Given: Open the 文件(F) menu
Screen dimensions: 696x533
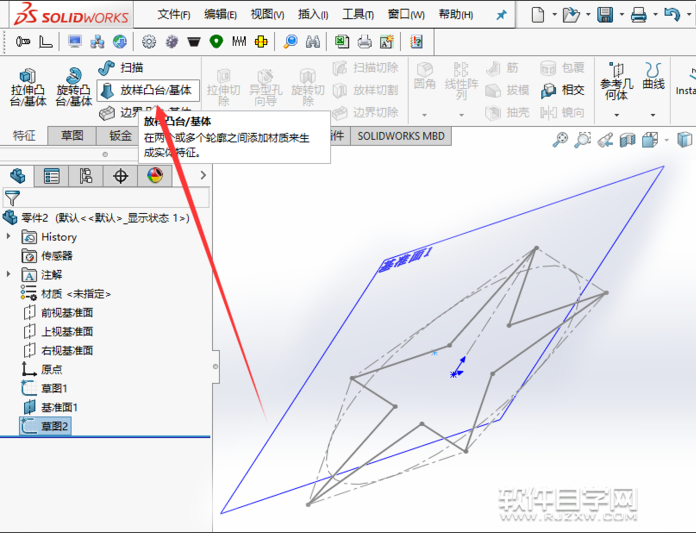Looking at the screenshot, I should (174, 15).
